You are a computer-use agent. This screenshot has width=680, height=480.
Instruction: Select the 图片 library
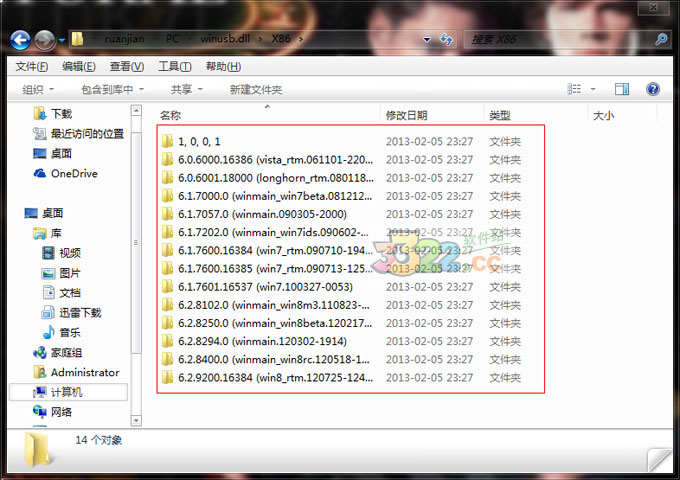[x=61, y=273]
